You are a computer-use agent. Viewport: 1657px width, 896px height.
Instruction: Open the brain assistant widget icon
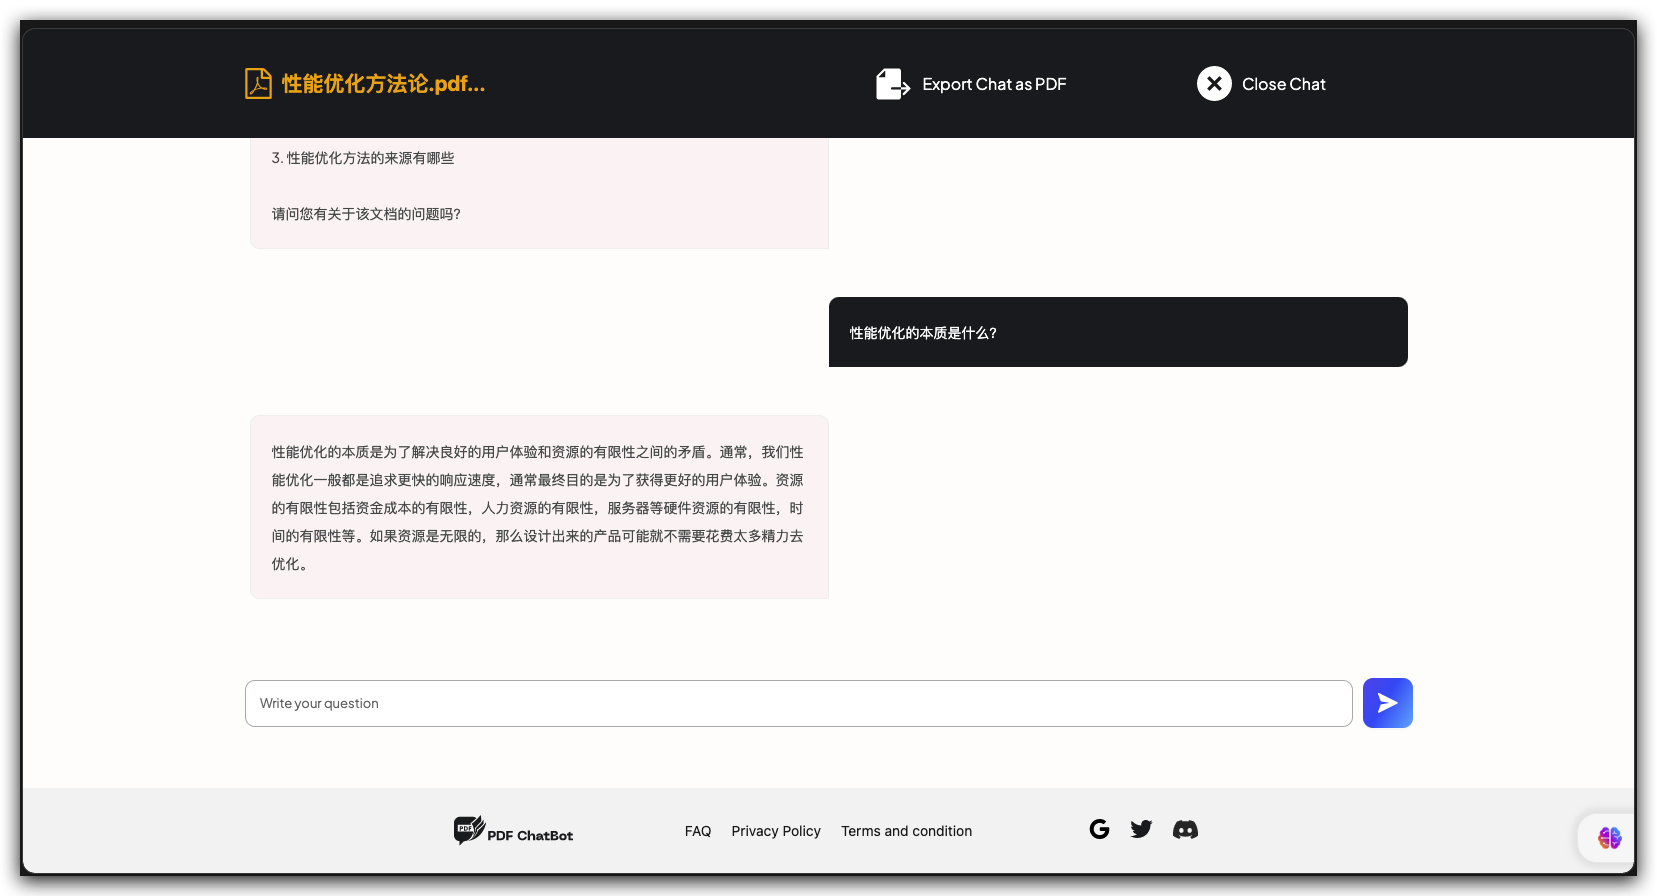coord(1609,838)
